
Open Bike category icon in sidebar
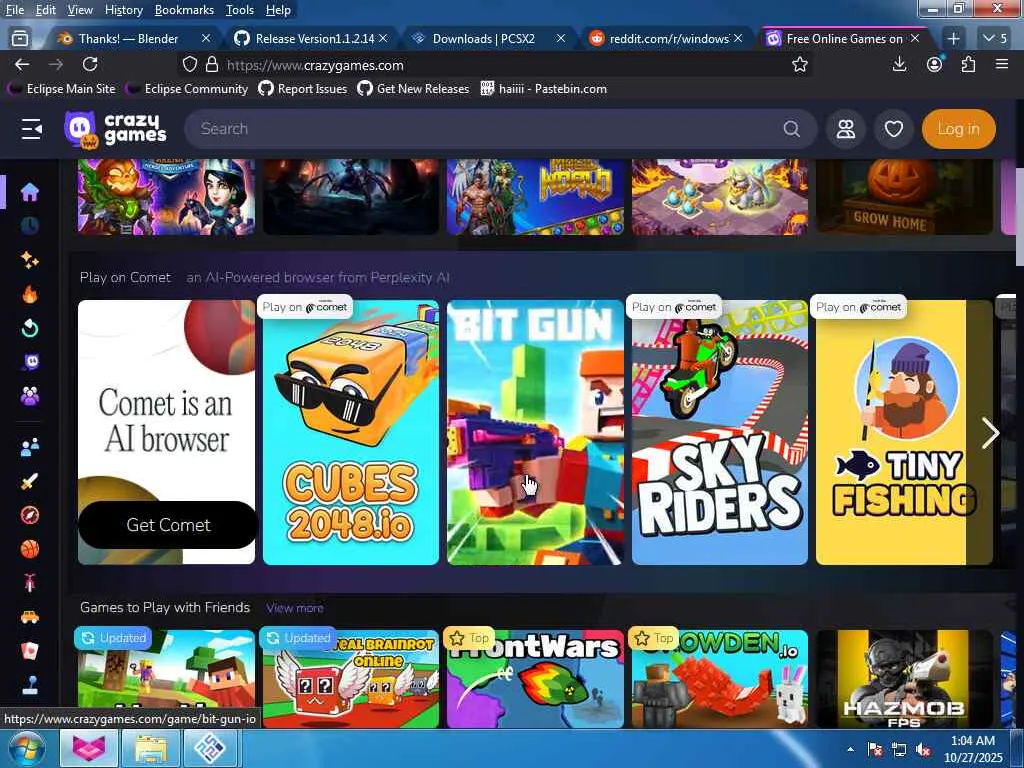coord(30,583)
